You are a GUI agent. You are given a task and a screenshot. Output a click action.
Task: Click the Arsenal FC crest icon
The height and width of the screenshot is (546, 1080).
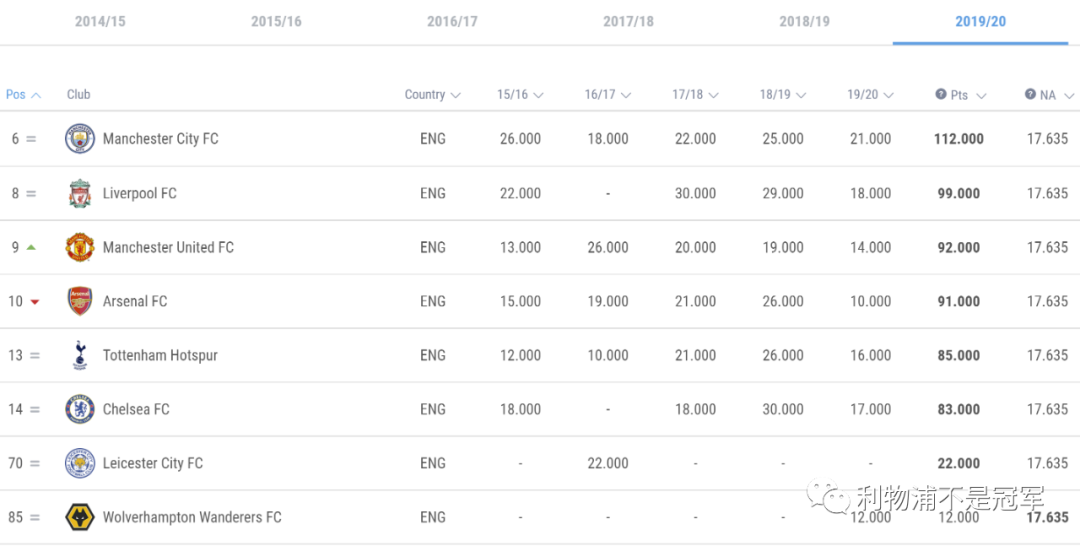coord(80,301)
